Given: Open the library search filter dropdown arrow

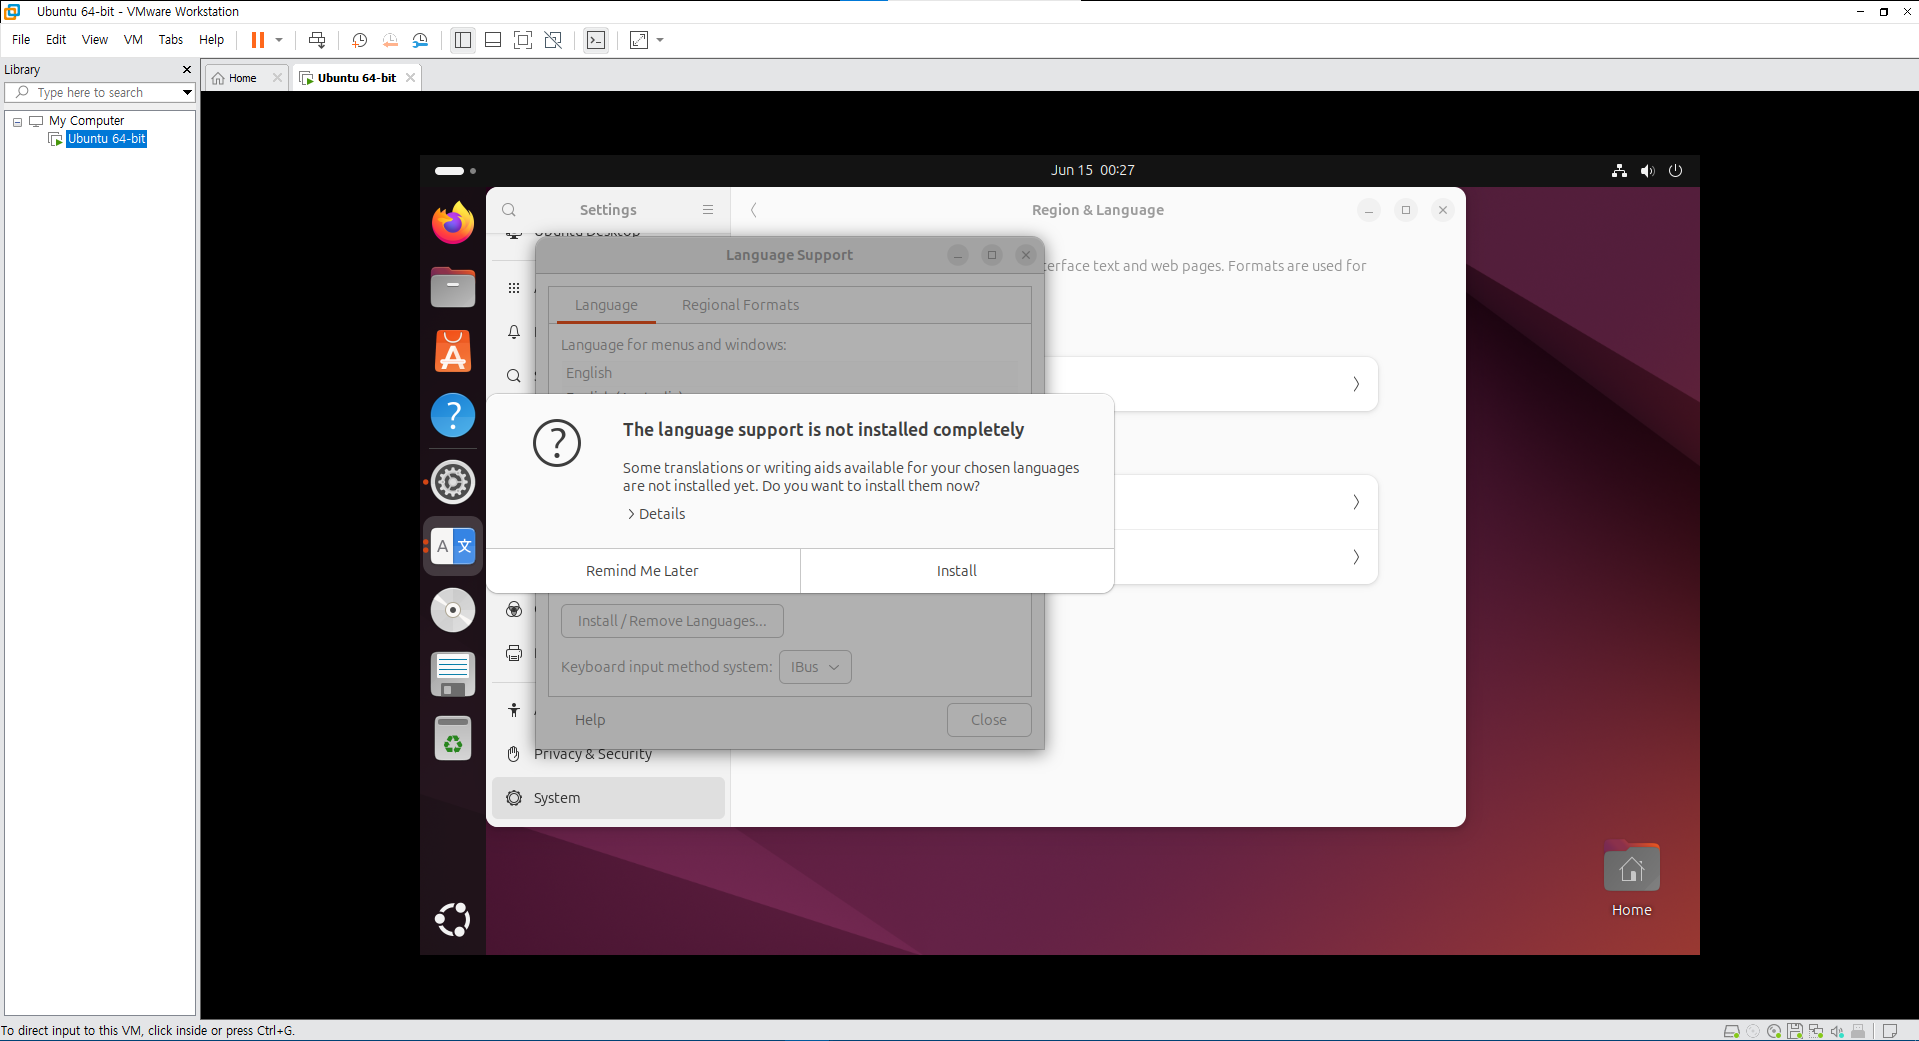Looking at the screenshot, I should tap(187, 92).
